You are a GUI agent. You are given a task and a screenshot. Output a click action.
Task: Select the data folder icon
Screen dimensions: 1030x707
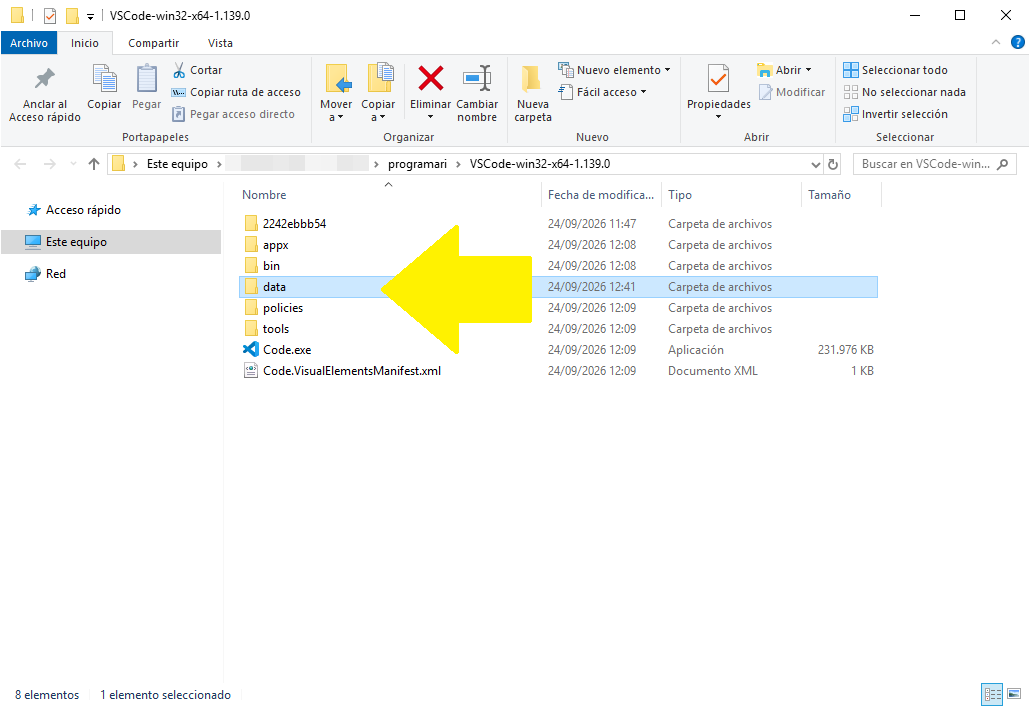pos(250,286)
